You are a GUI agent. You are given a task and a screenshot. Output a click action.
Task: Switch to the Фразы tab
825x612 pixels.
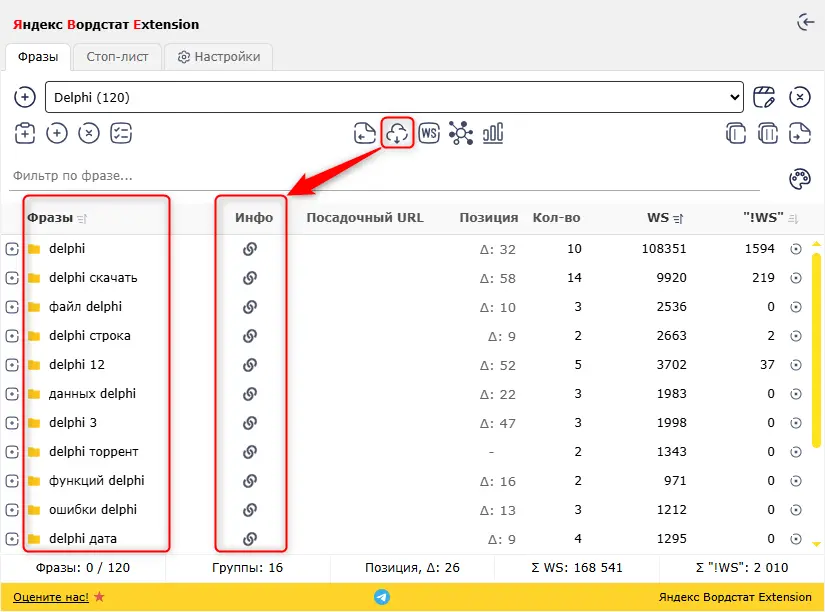(x=38, y=57)
